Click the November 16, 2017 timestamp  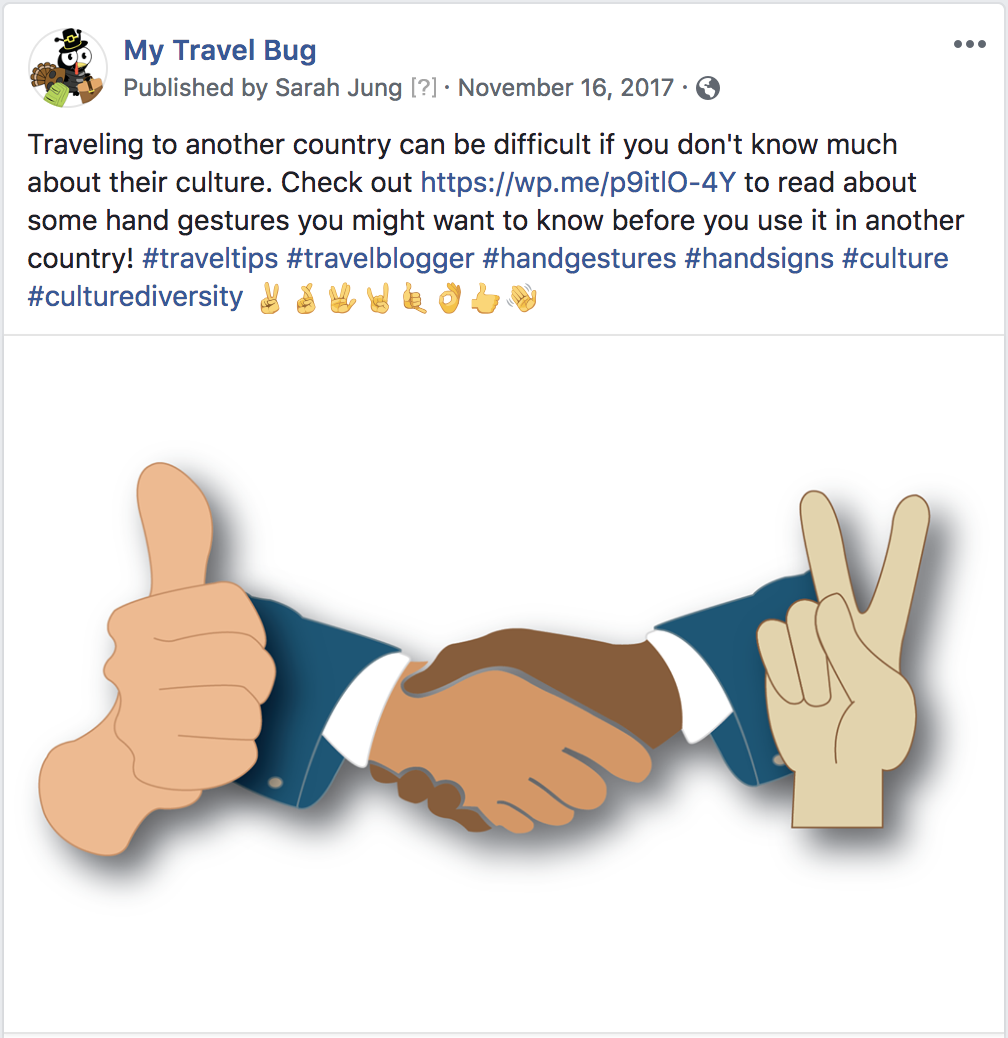tap(566, 87)
